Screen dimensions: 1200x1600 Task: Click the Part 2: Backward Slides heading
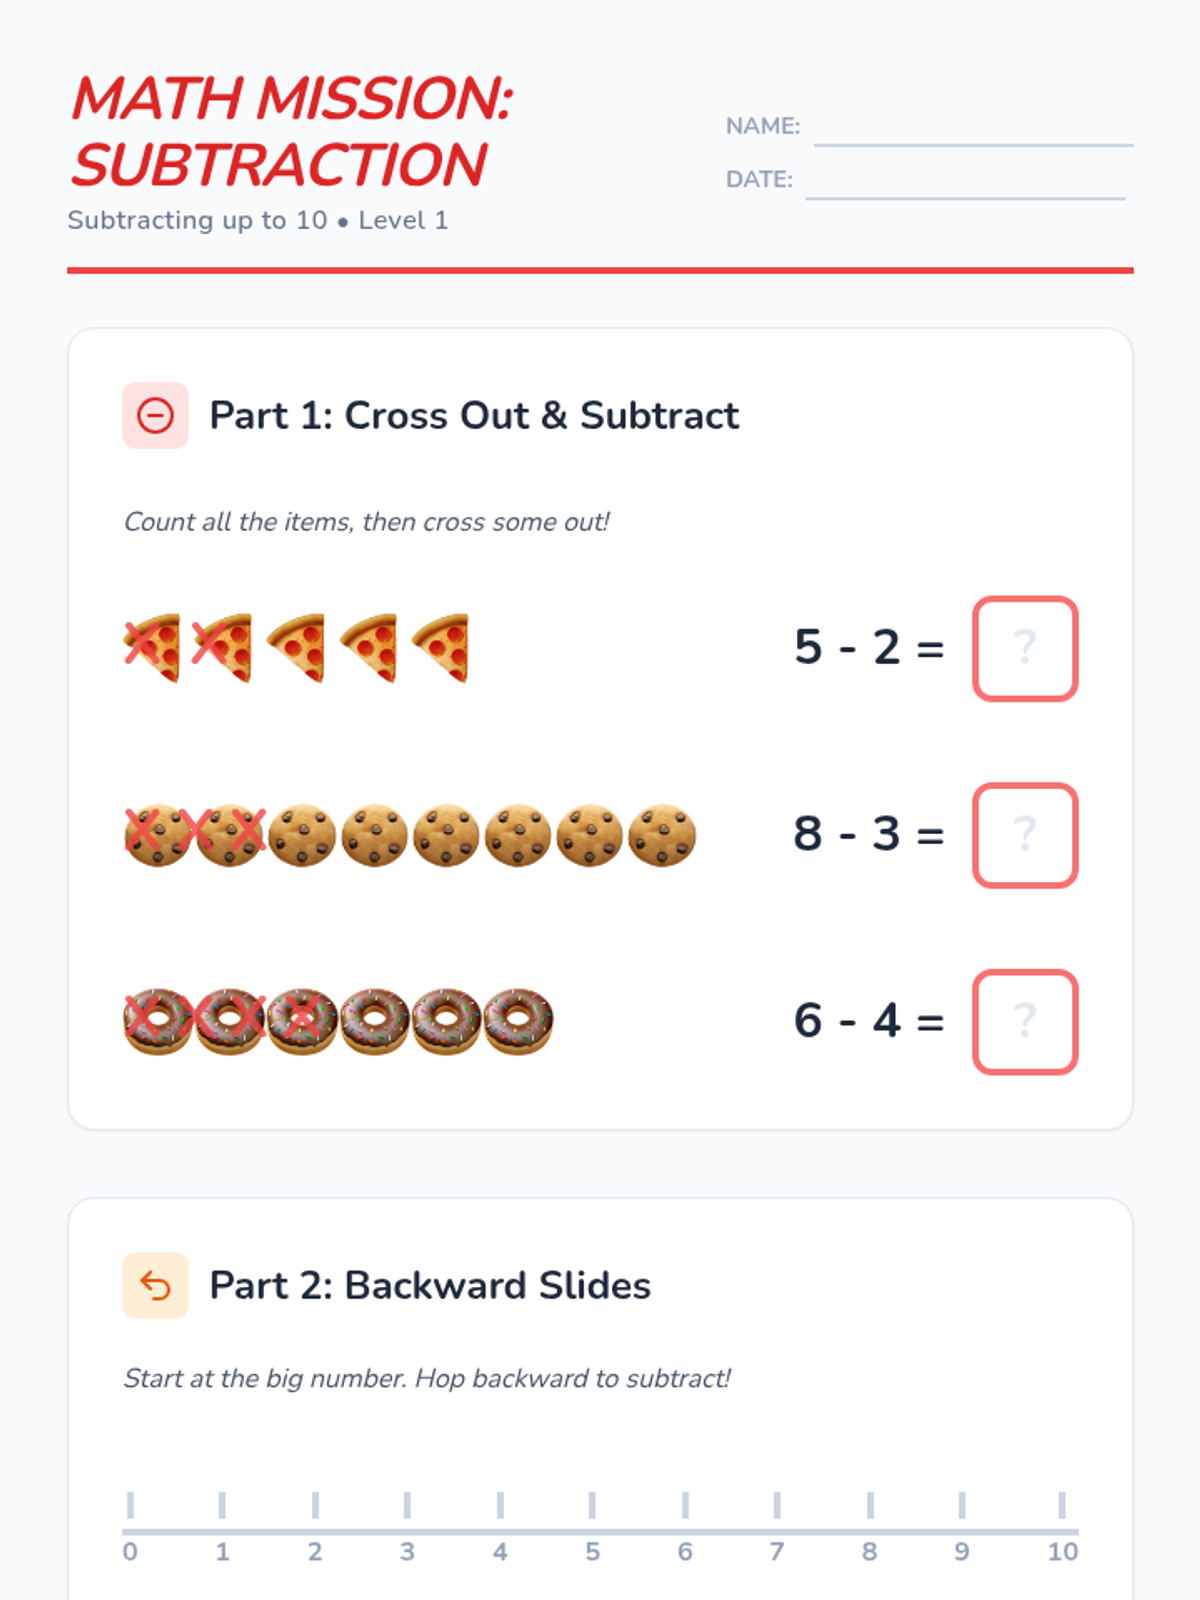430,1285
